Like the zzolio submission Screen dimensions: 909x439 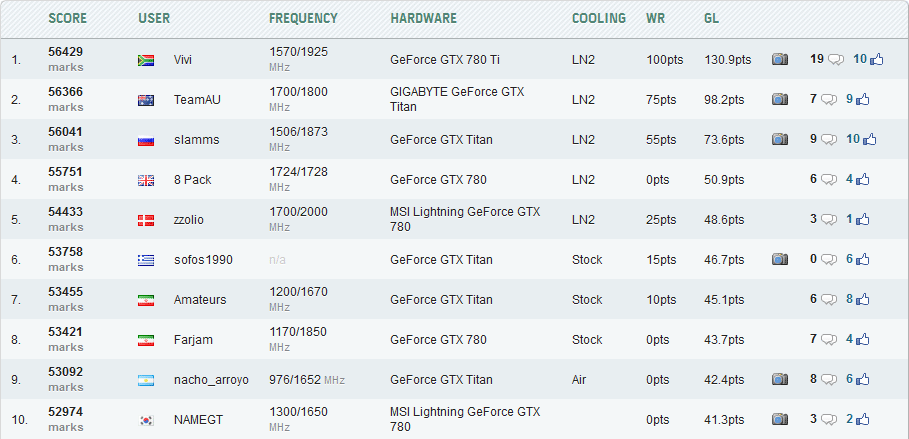[x=863, y=219]
